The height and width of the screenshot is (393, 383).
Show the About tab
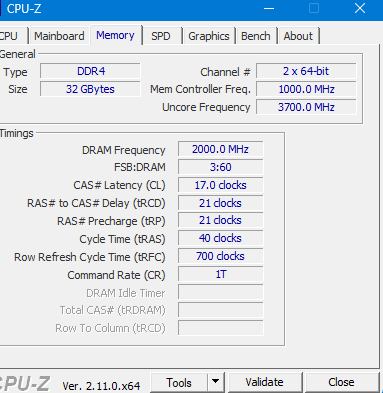298,36
